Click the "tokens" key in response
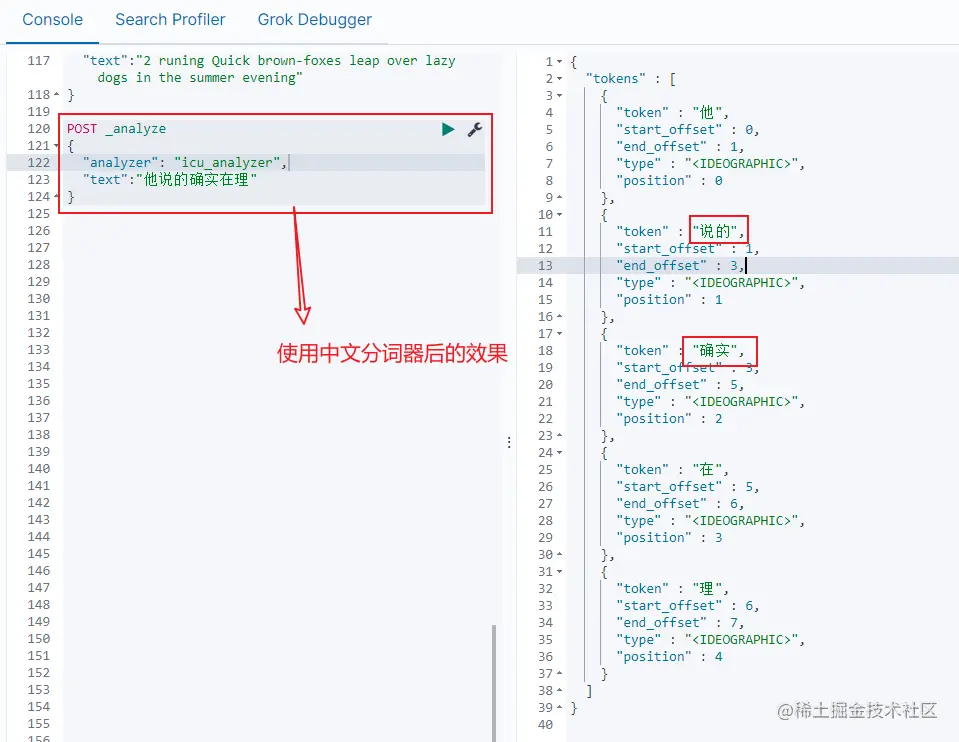Screen dimensions: 959x742 click(x=615, y=79)
